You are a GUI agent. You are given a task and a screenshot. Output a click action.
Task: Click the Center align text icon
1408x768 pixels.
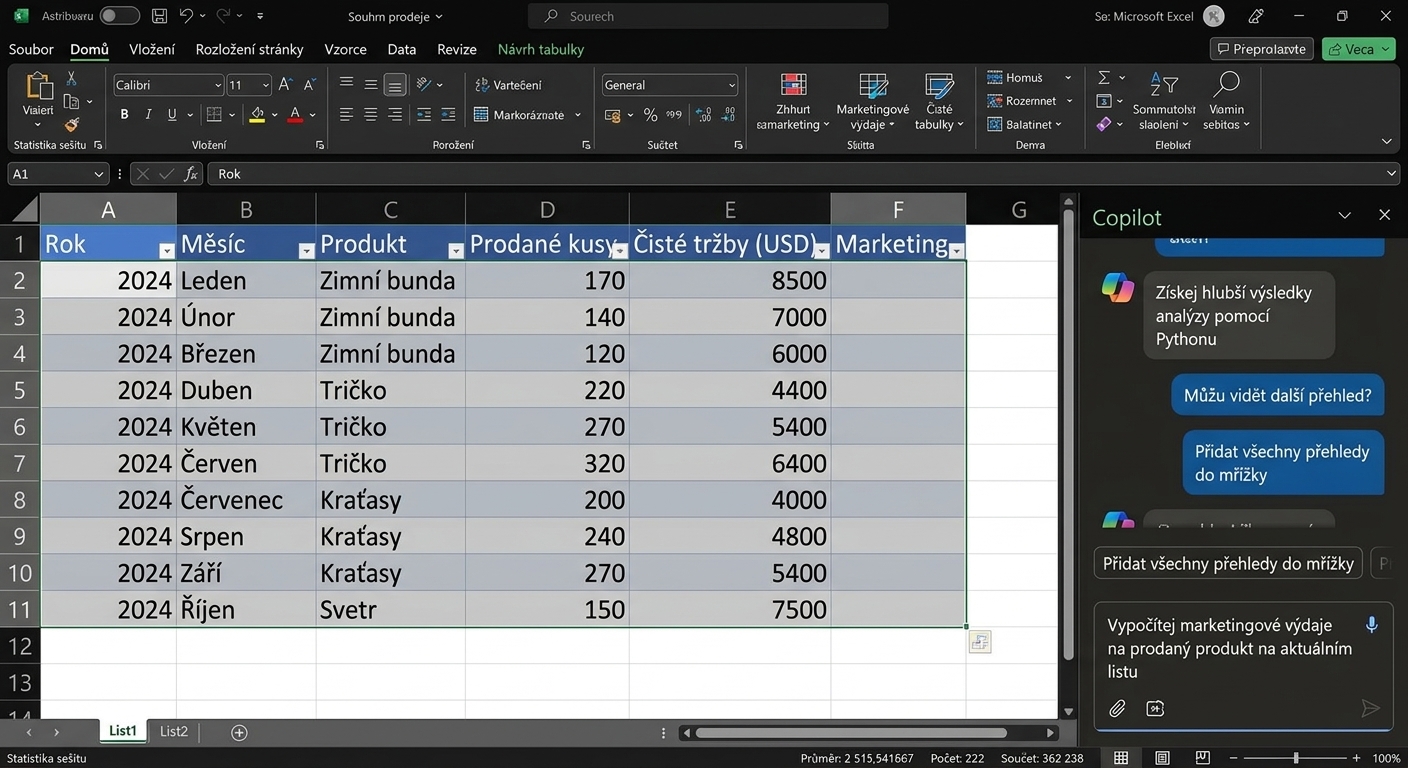point(370,115)
